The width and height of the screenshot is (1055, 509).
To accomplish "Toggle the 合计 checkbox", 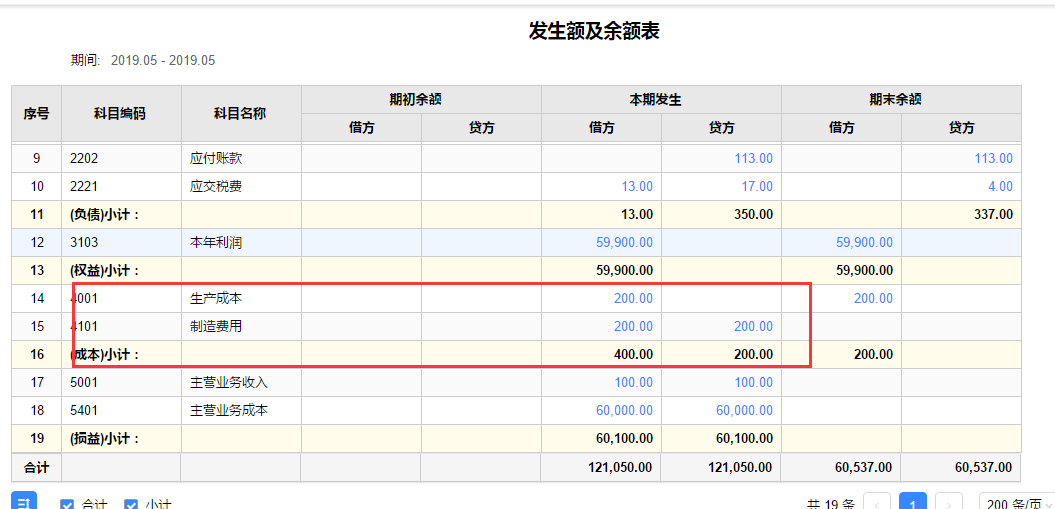I will pyautogui.click(x=68, y=505).
